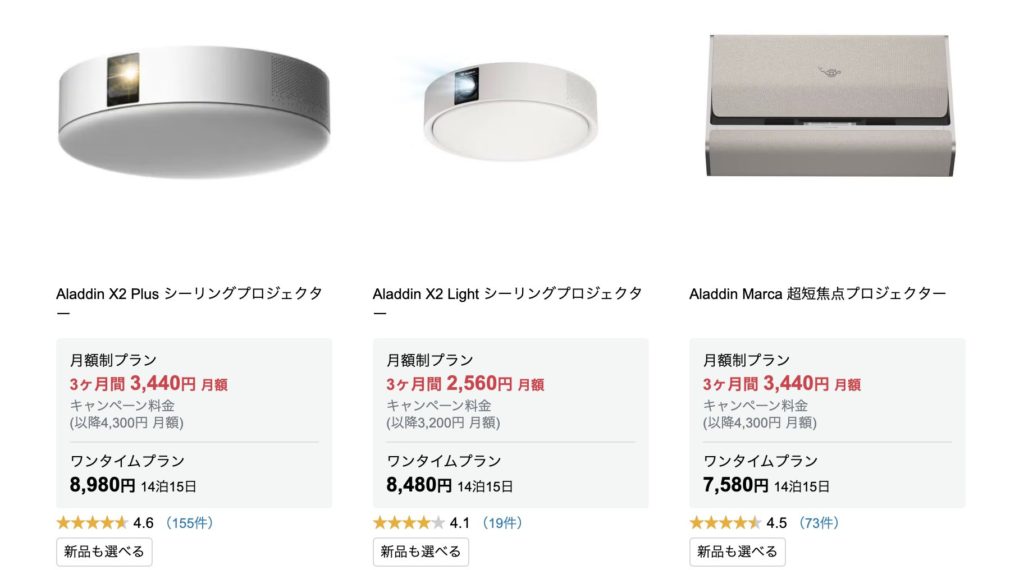
Task: Click the 4.1 star rating icons
Action: [408, 522]
